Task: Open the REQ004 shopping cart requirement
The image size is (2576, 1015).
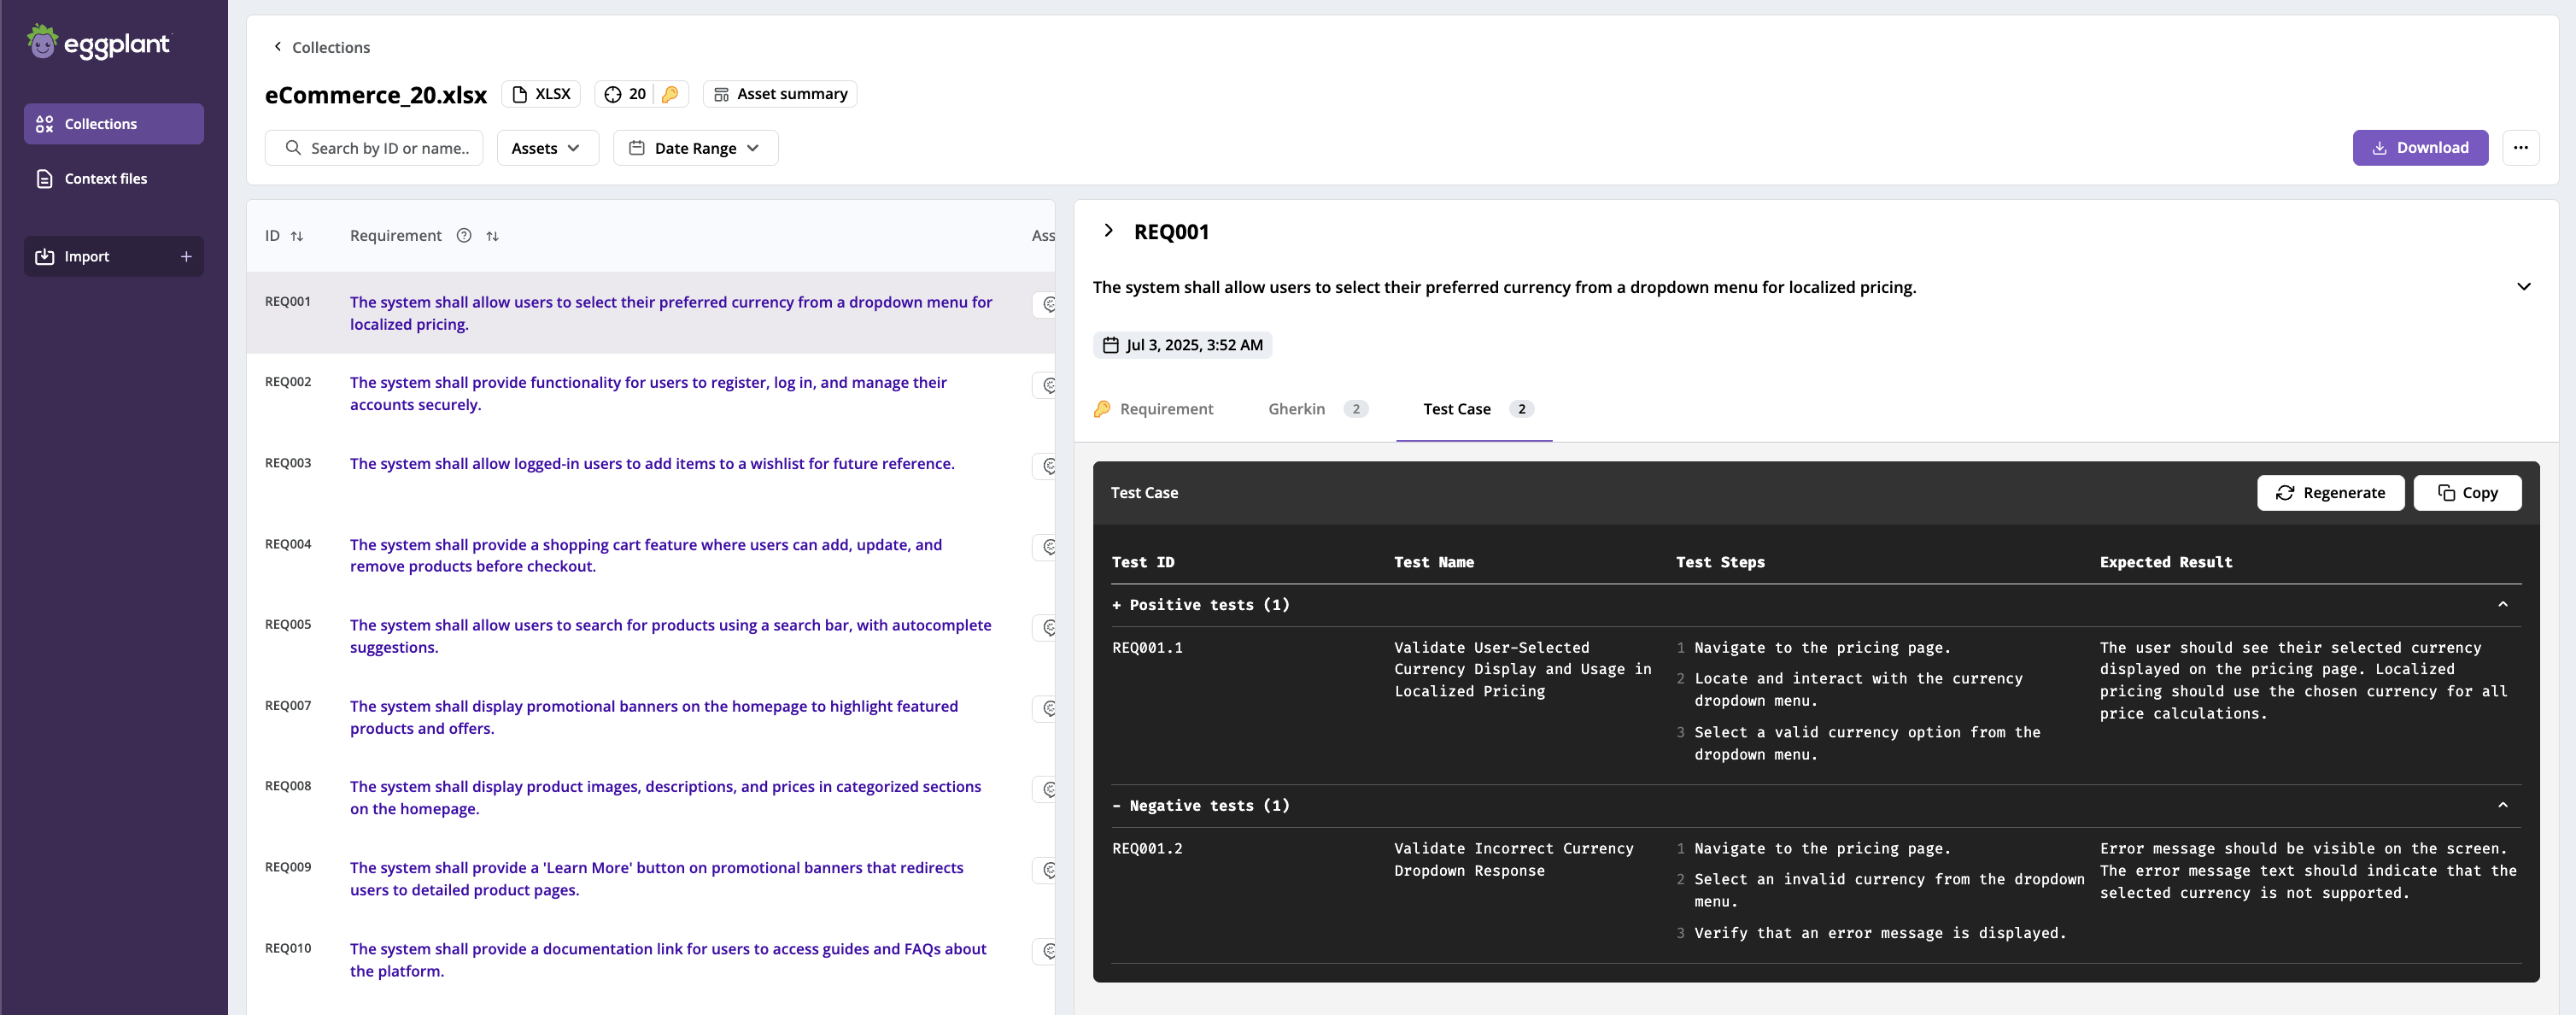Action: click(x=646, y=555)
